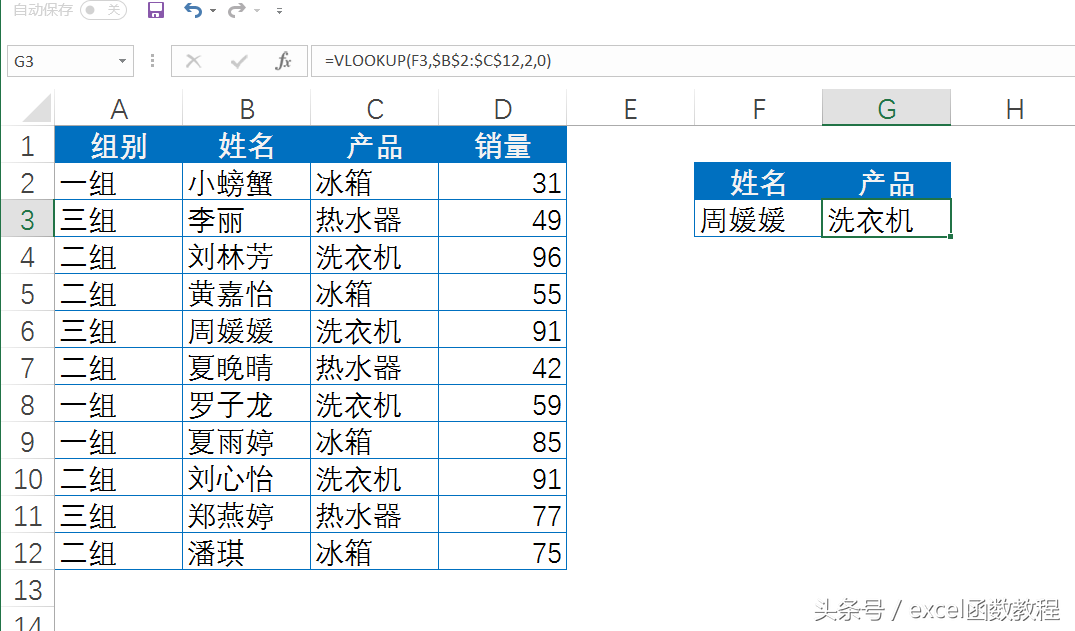1075x631 pixels.
Task: Click cell 刘林芳
Action: point(247,257)
